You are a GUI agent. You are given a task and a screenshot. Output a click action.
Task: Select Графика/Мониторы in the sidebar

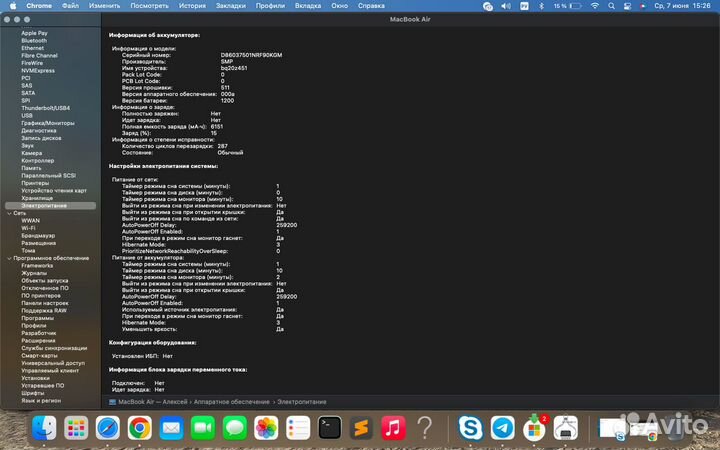pos(48,123)
